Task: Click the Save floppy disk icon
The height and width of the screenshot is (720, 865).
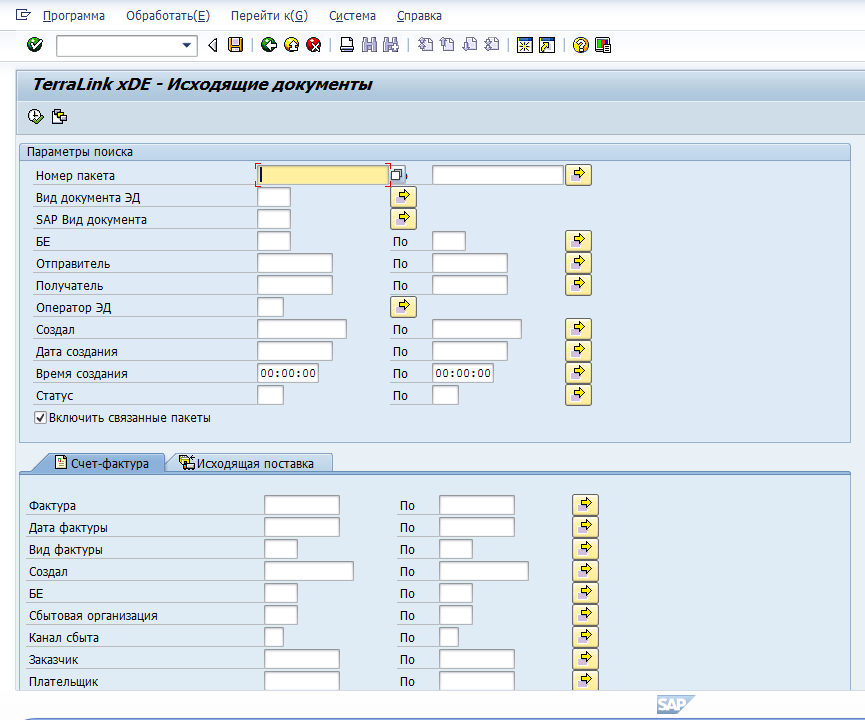Action: coord(236,45)
